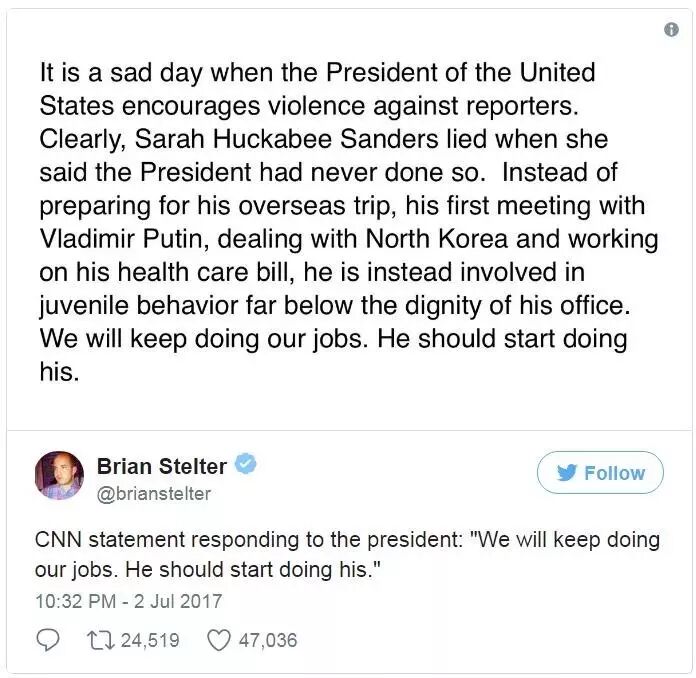
Task: View the 47,036 likes count
Action: 268,640
